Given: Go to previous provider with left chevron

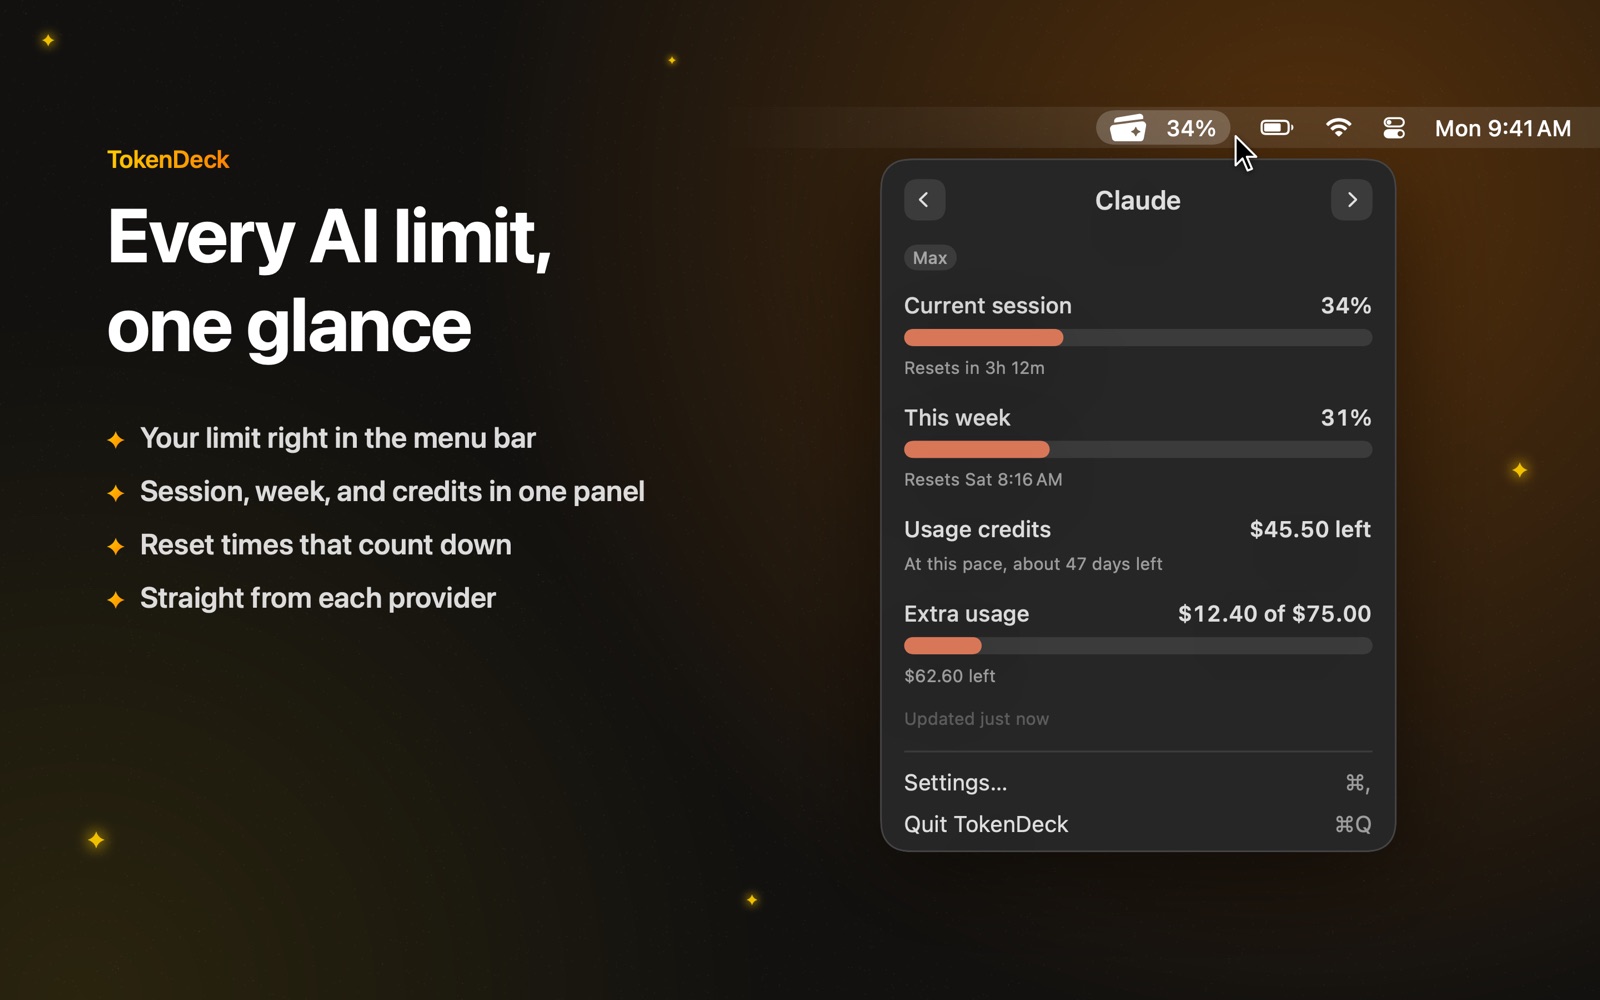Looking at the screenshot, I should pyautogui.click(x=924, y=200).
